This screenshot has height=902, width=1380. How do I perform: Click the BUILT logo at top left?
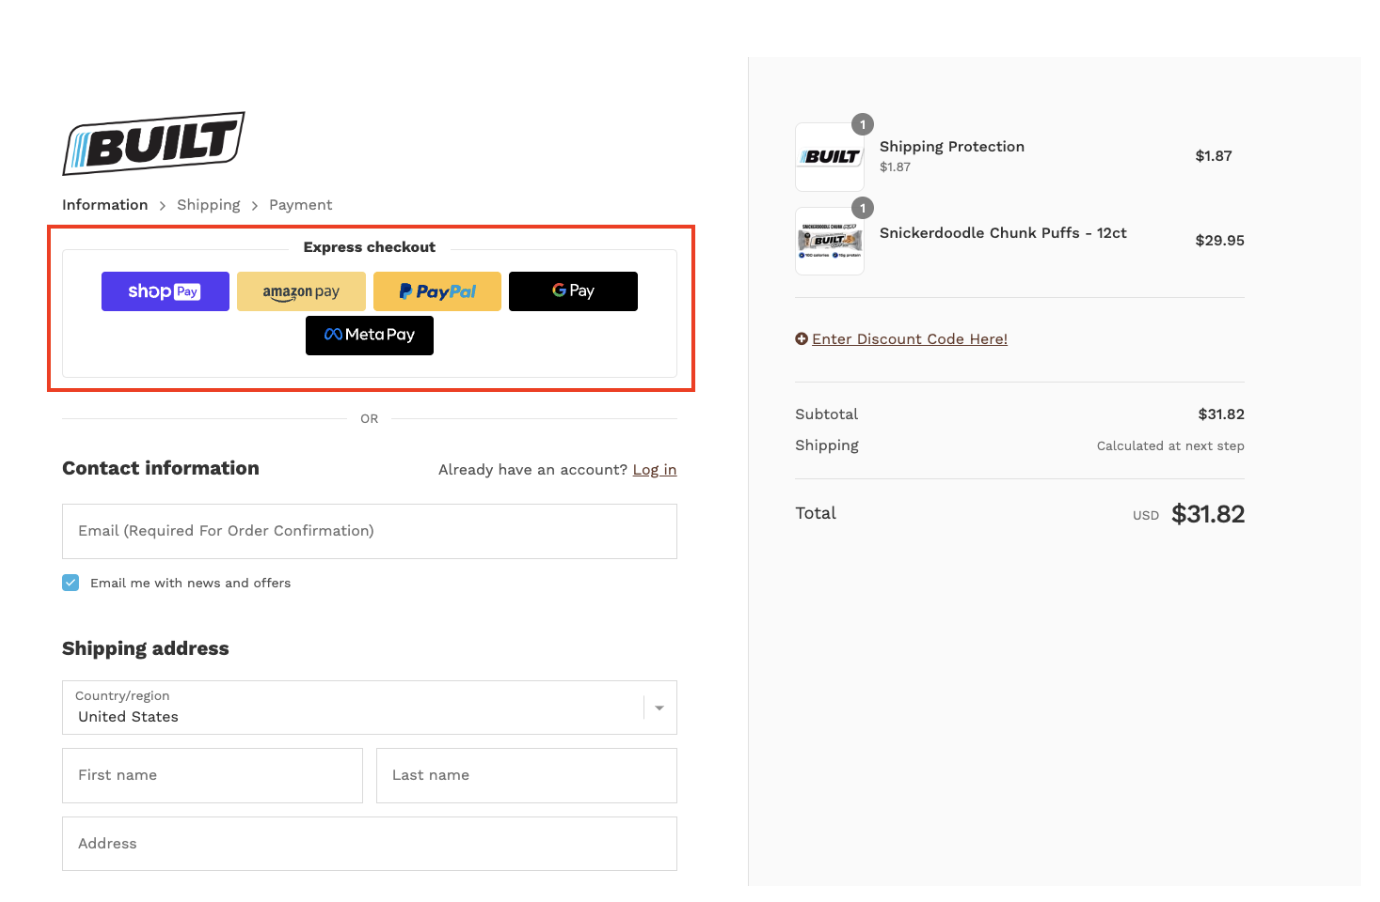(x=154, y=144)
